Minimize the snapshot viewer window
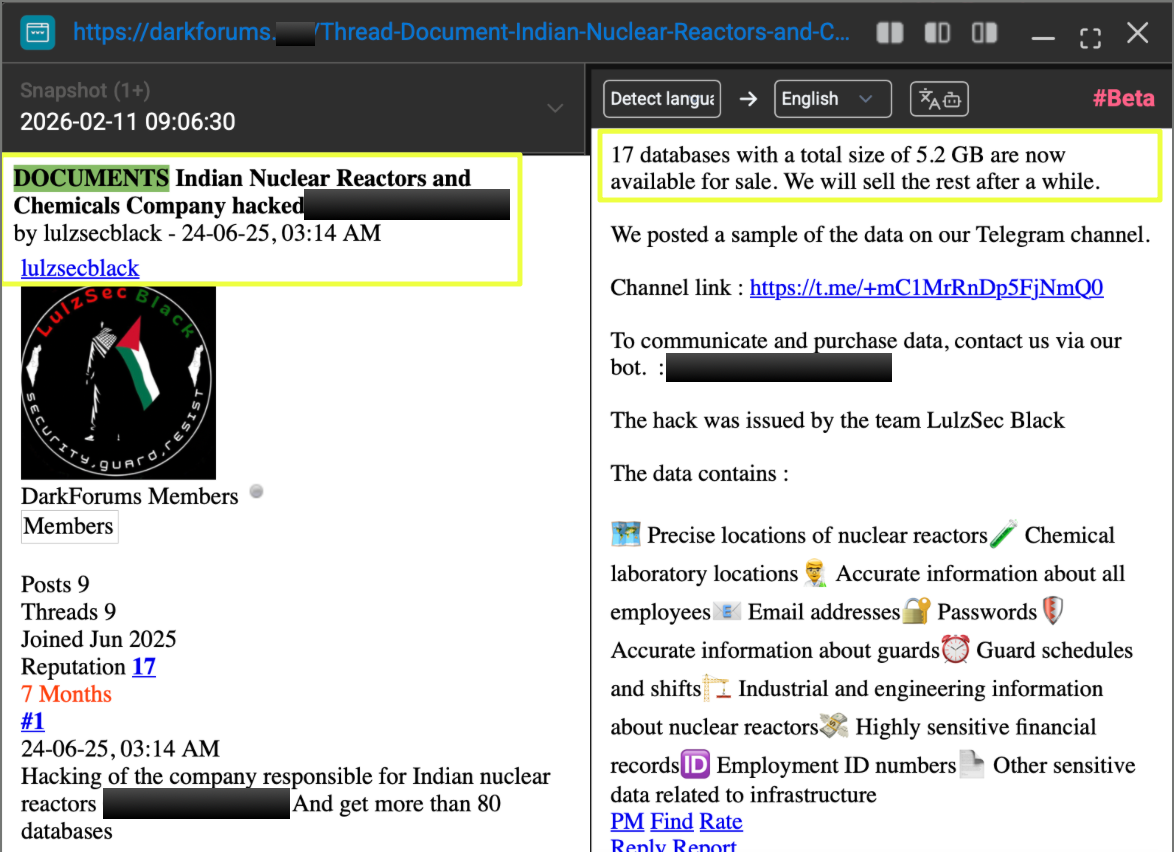The height and width of the screenshot is (852, 1174). click(1043, 36)
